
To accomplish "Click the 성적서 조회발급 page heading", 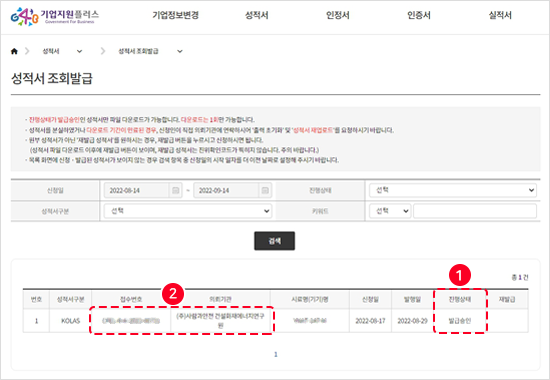I will 52,78.
